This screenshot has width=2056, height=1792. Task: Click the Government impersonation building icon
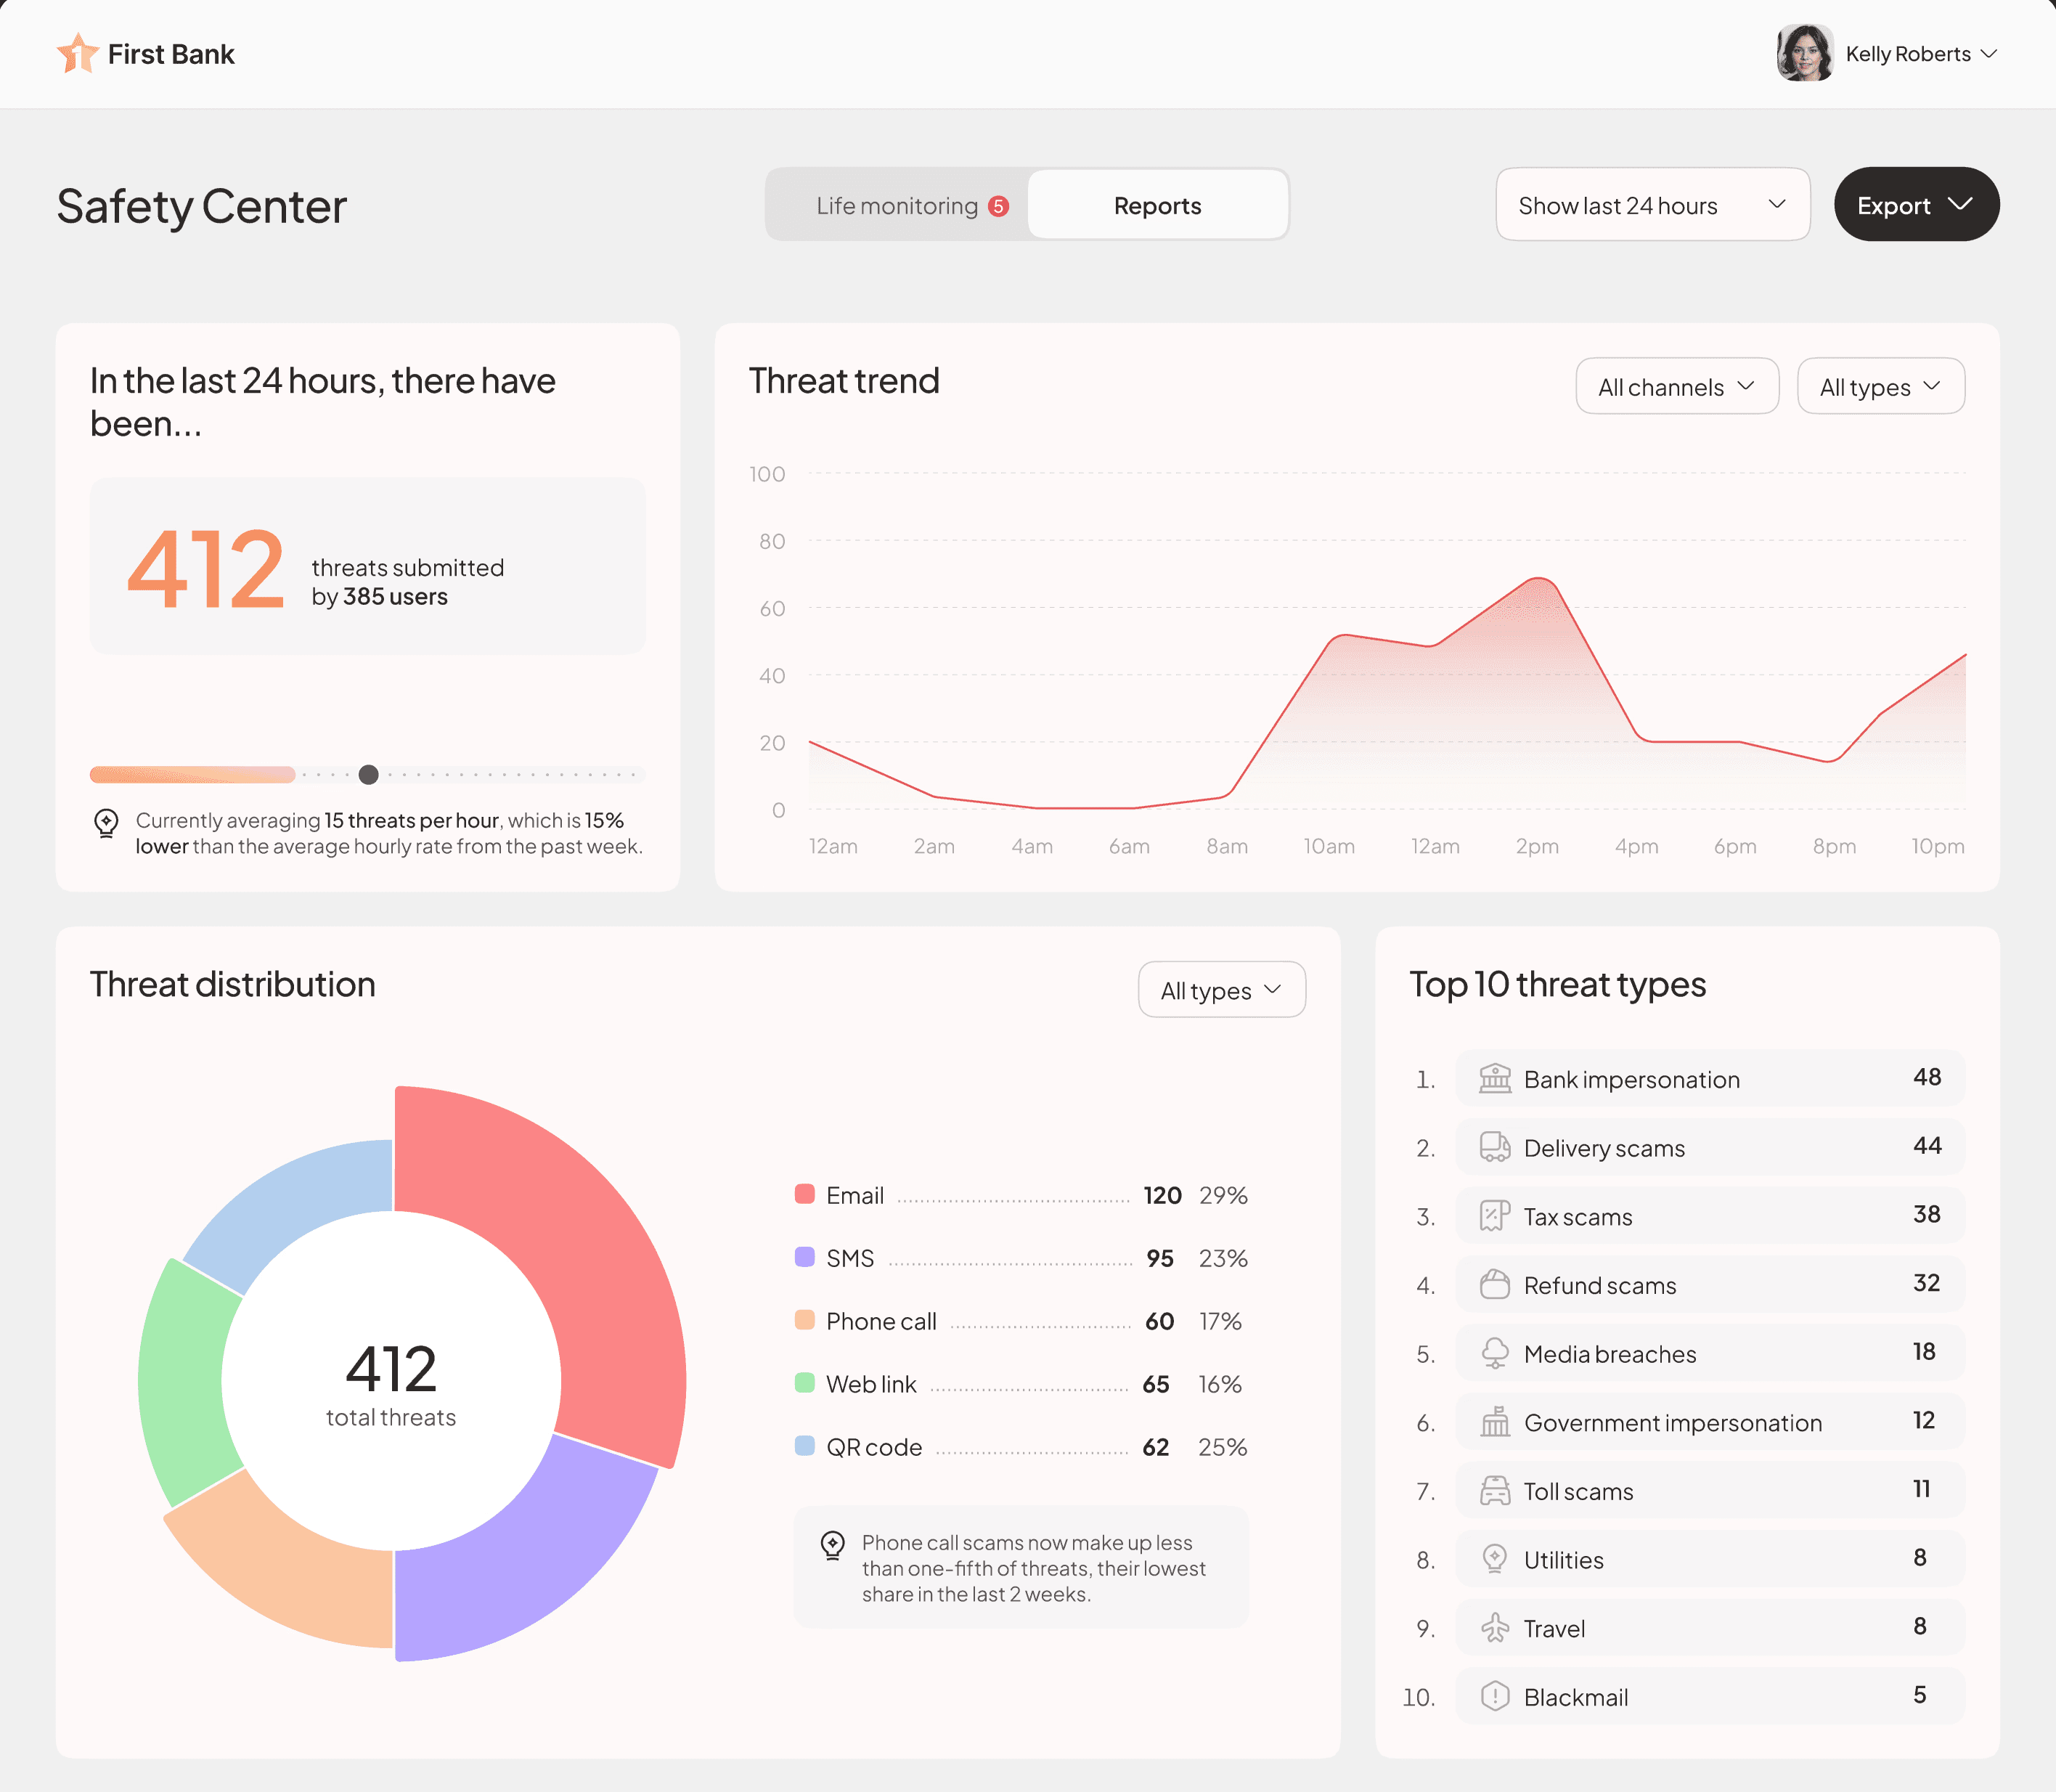pyautogui.click(x=1494, y=1422)
